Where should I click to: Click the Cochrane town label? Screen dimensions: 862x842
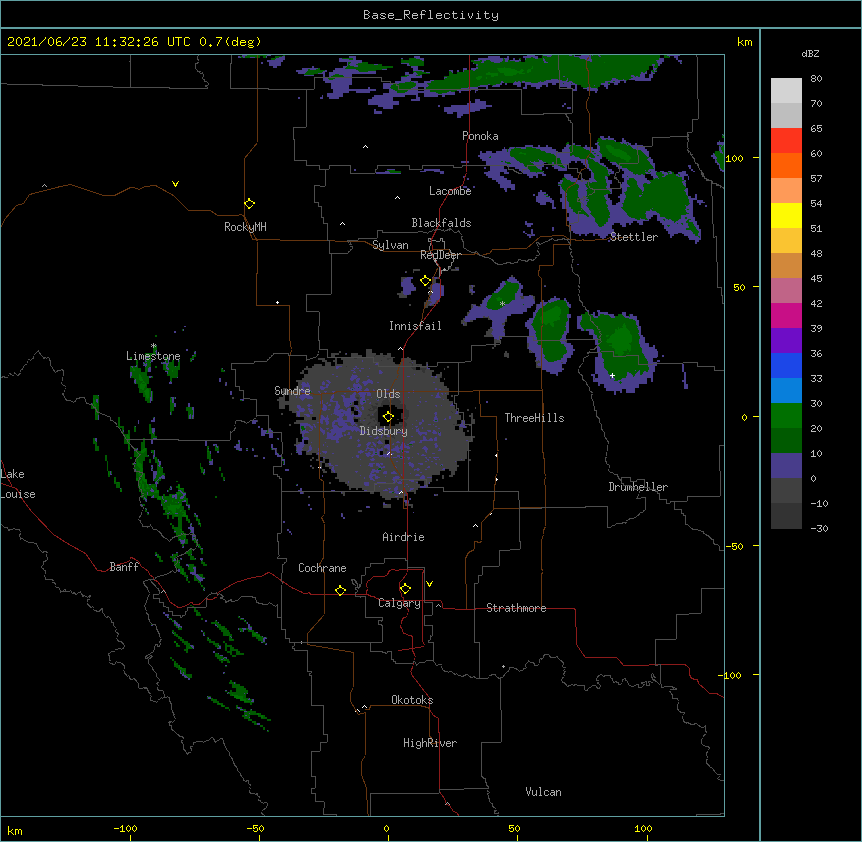point(322,568)
